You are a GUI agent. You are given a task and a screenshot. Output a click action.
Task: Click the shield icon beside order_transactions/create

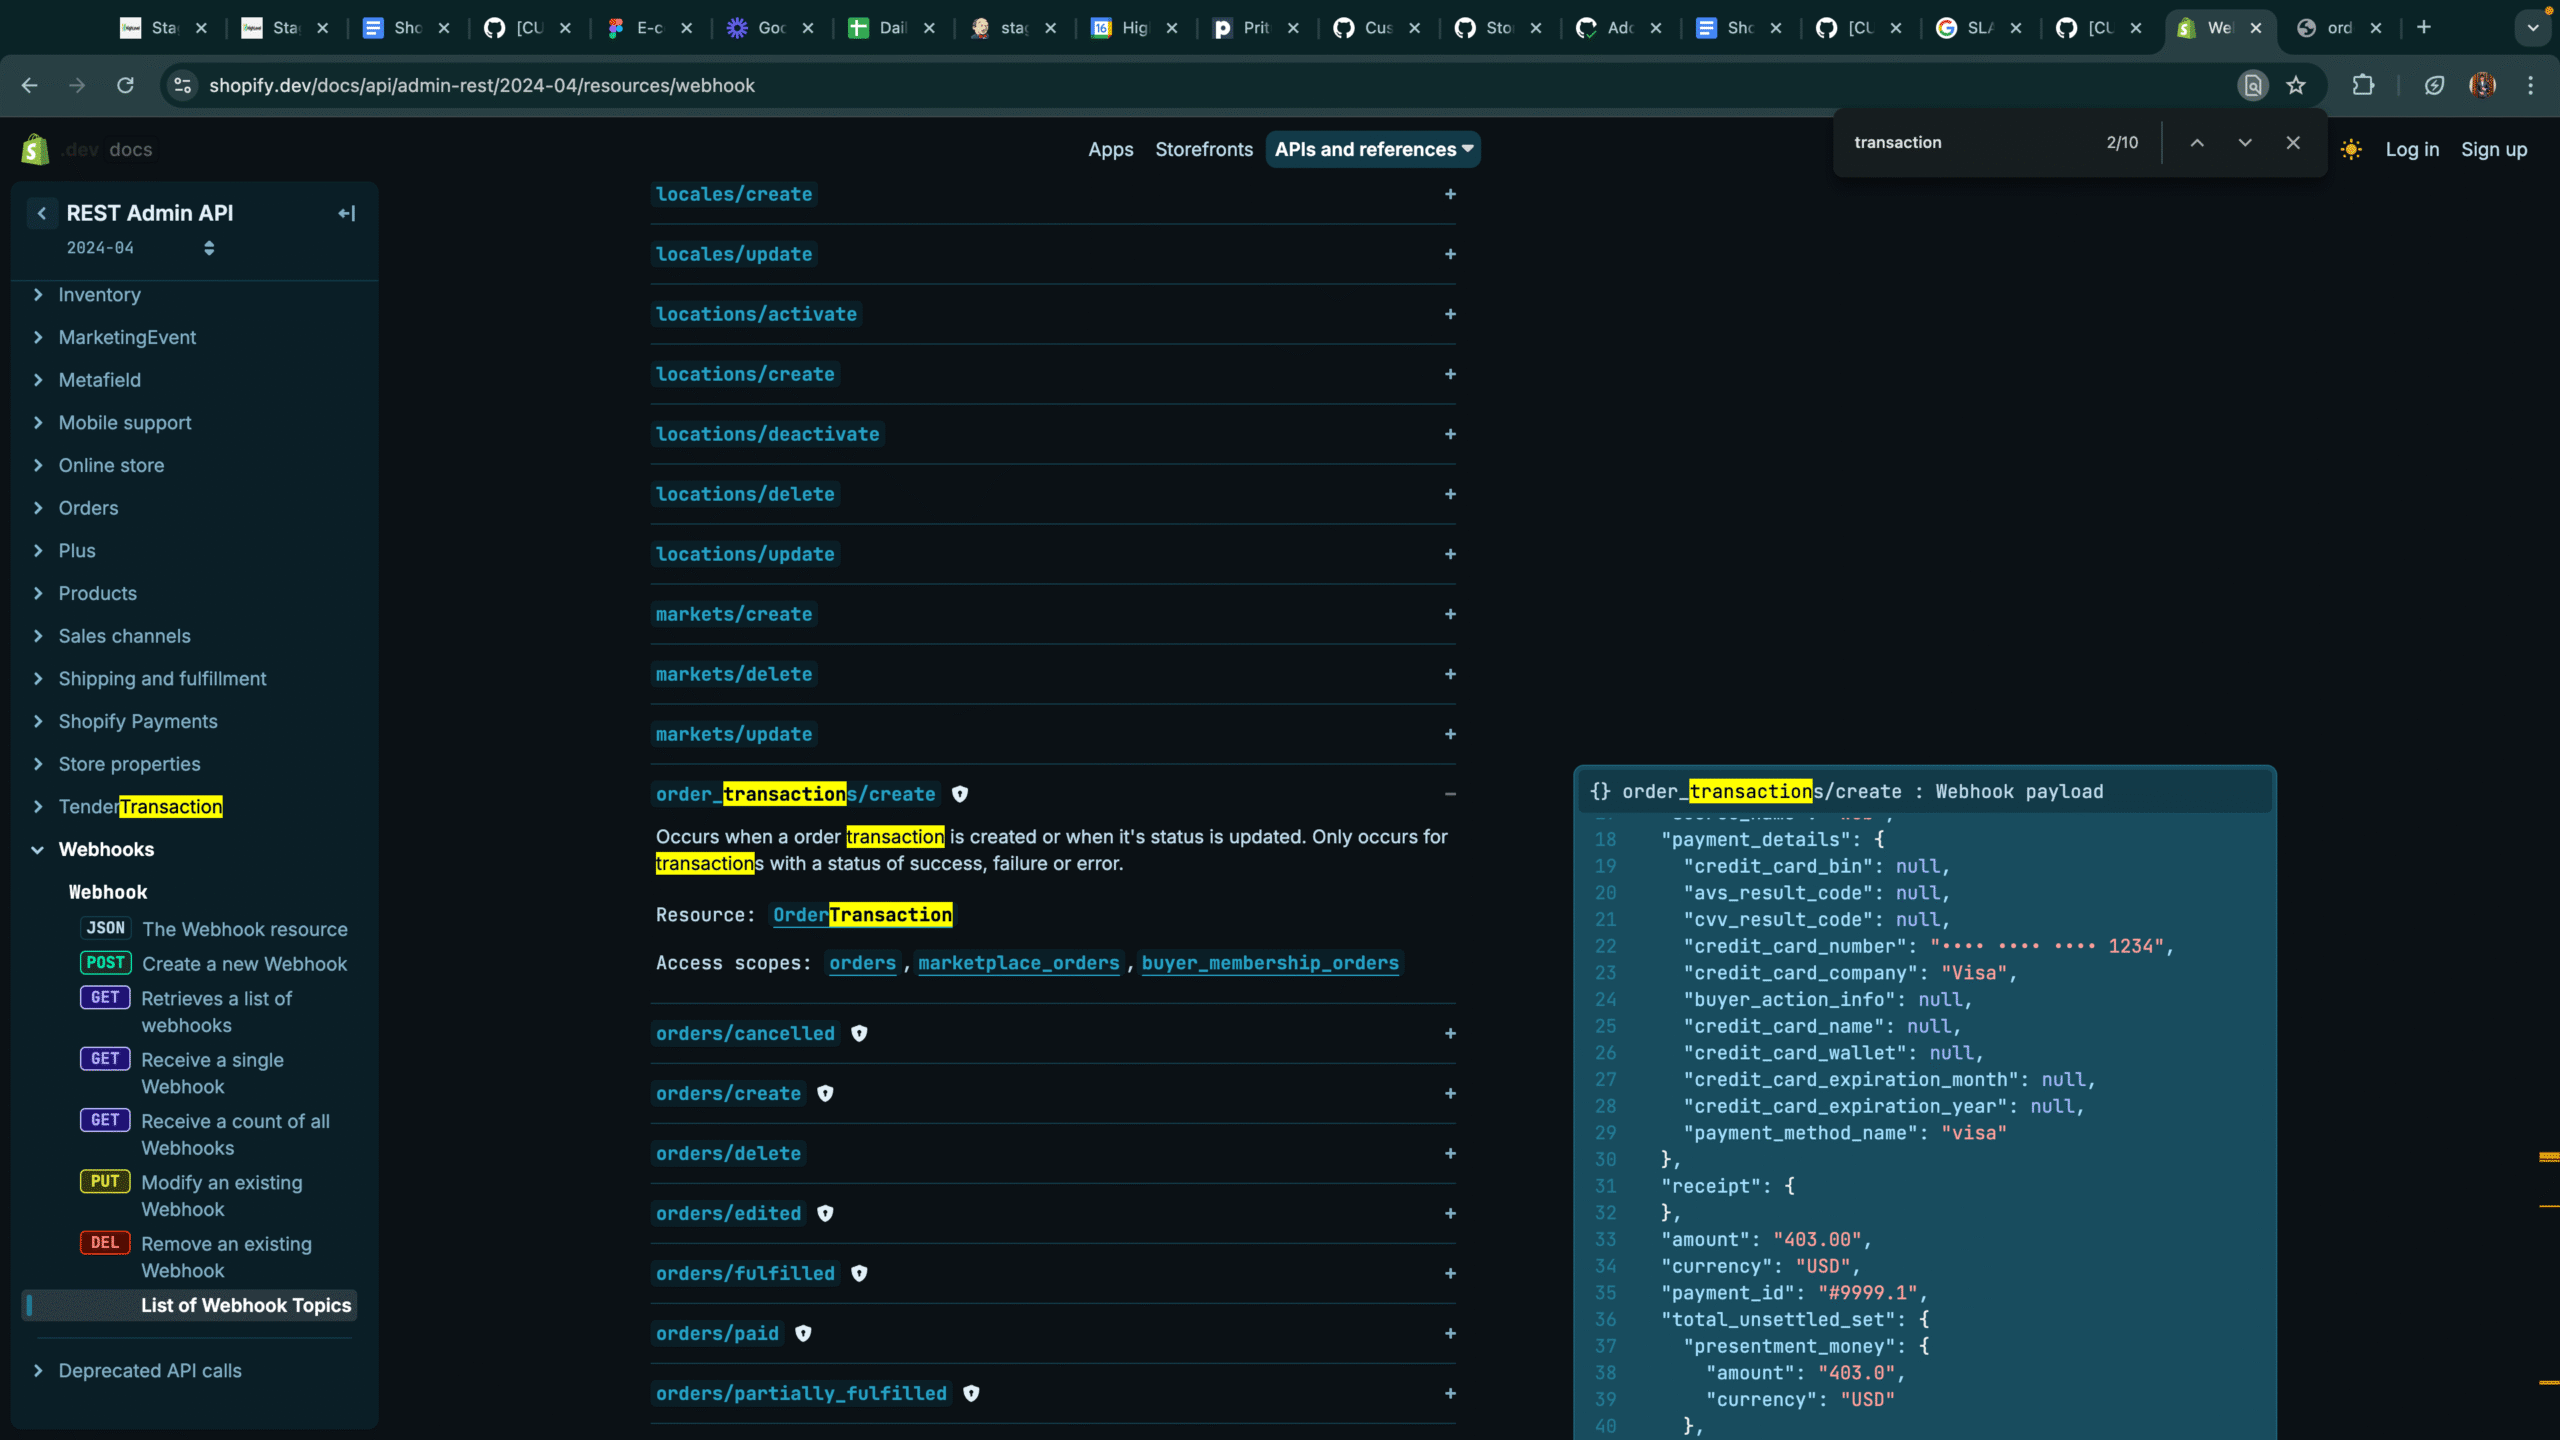tap(960, 794)
